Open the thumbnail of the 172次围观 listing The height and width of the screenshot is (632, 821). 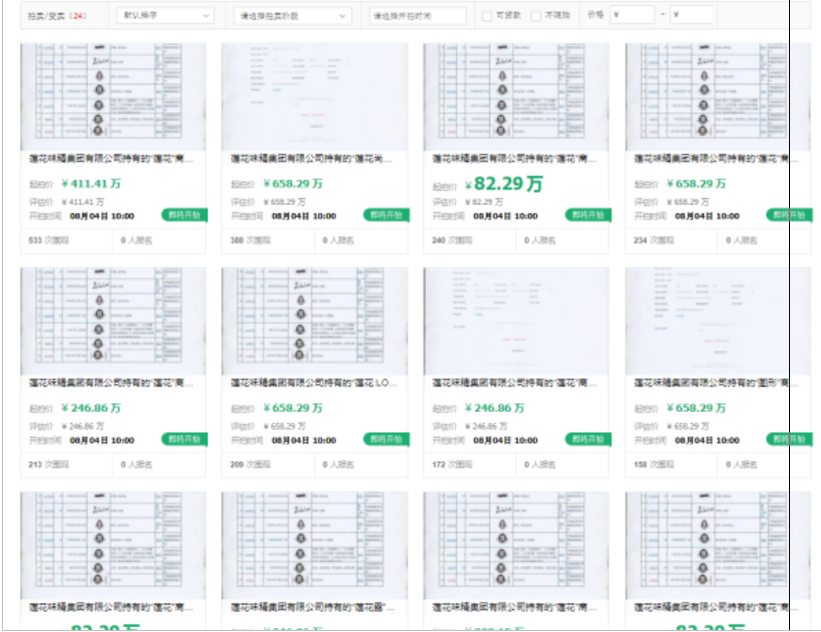[515, 321]
